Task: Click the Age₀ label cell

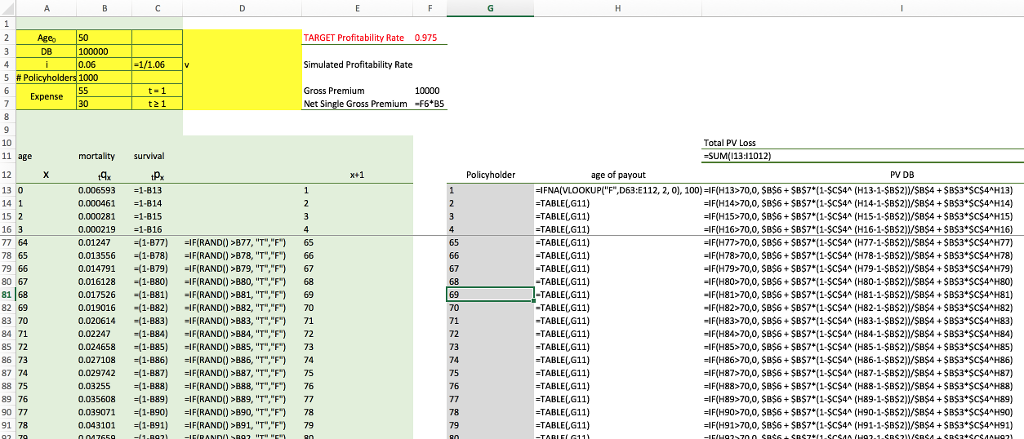Action: (x=46, y=38)
